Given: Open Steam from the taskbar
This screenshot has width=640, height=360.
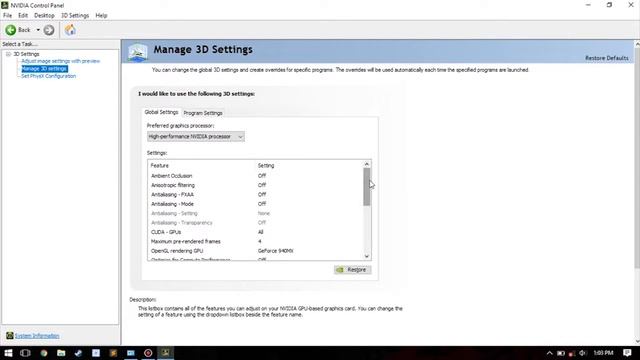Looking at the screenshot, I should (78, 353).
